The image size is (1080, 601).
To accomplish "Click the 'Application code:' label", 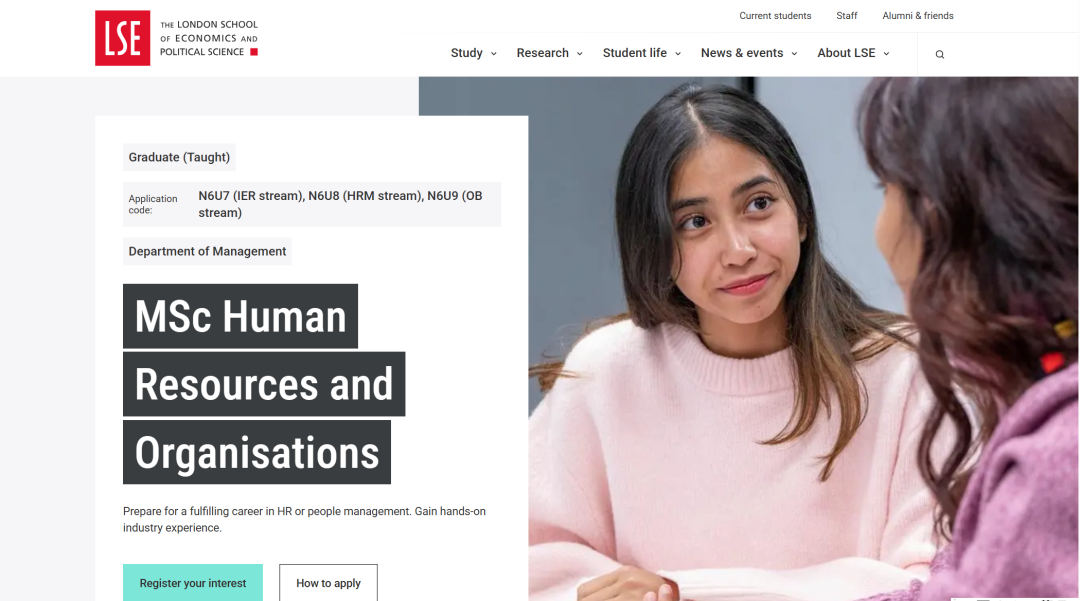I will (x=153, y=204).
